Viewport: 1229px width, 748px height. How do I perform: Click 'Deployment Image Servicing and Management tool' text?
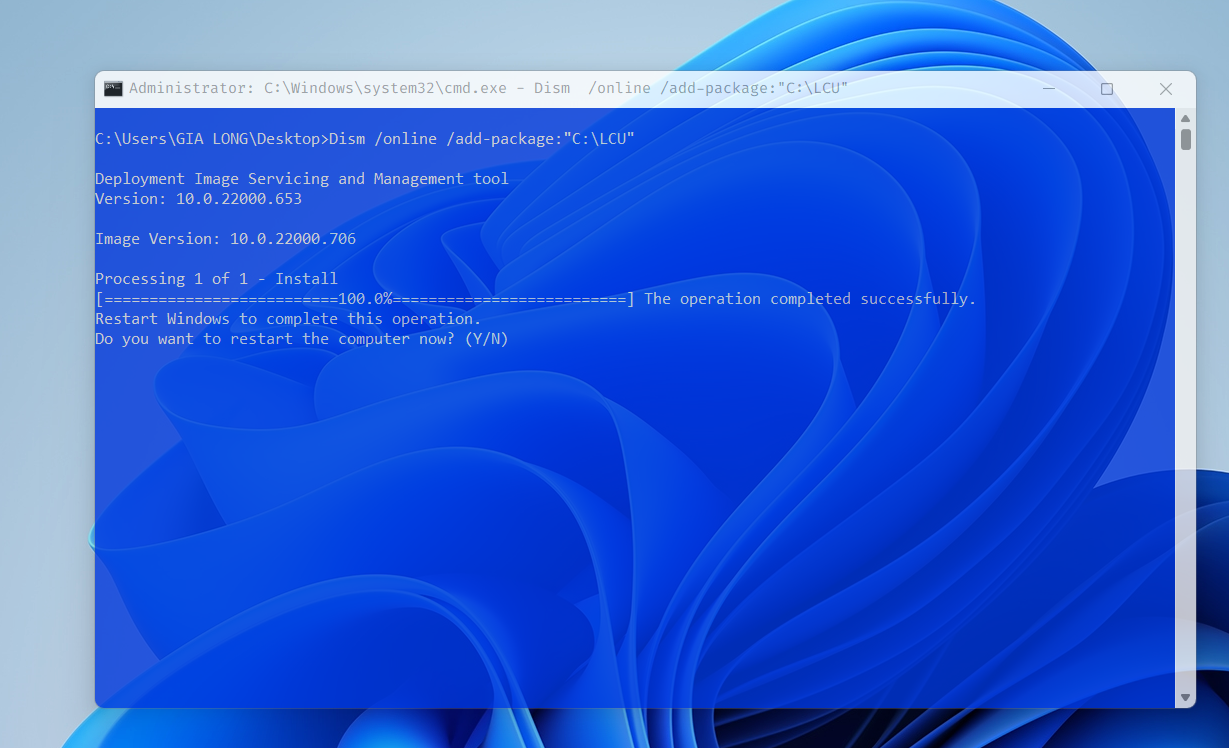pyautogui.click(x=302, y=179)
